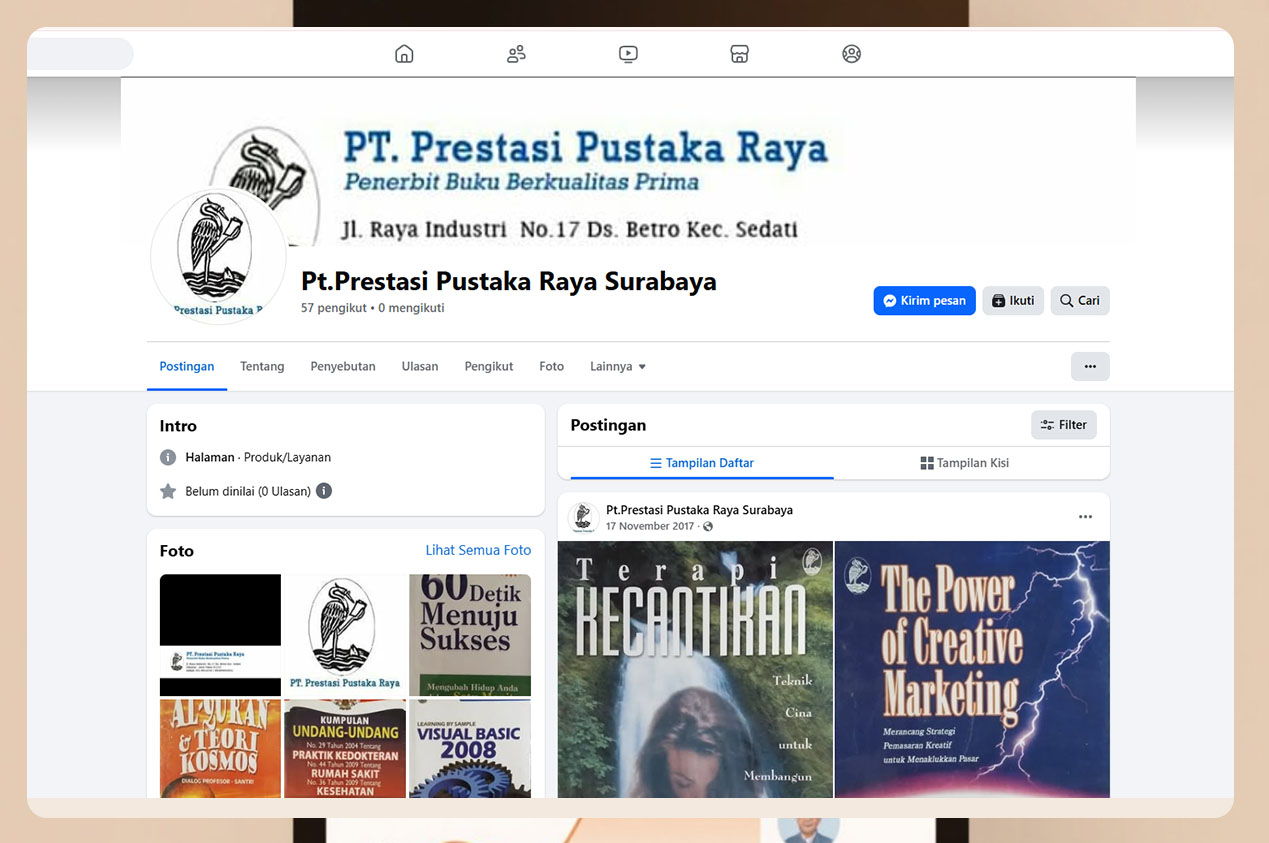Click the globe public-audience icon on post

pos(708,527)
